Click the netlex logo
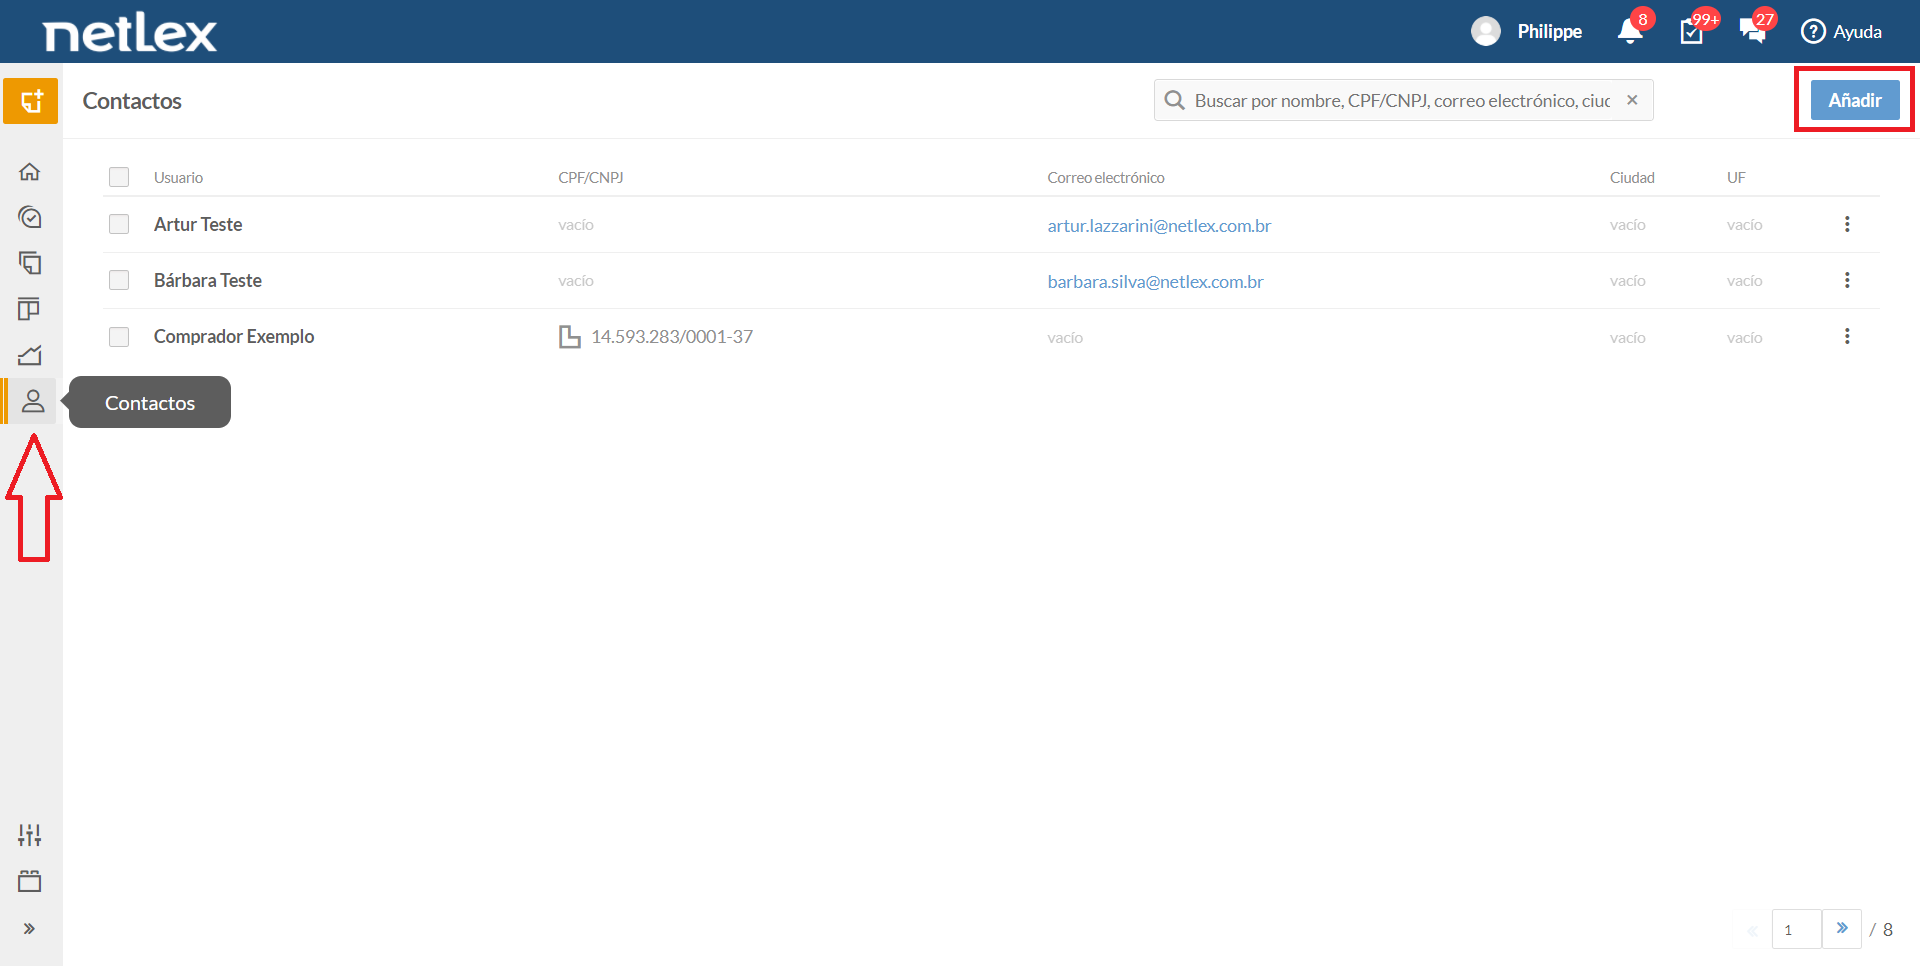1920x969 pixels. point(130,32)
